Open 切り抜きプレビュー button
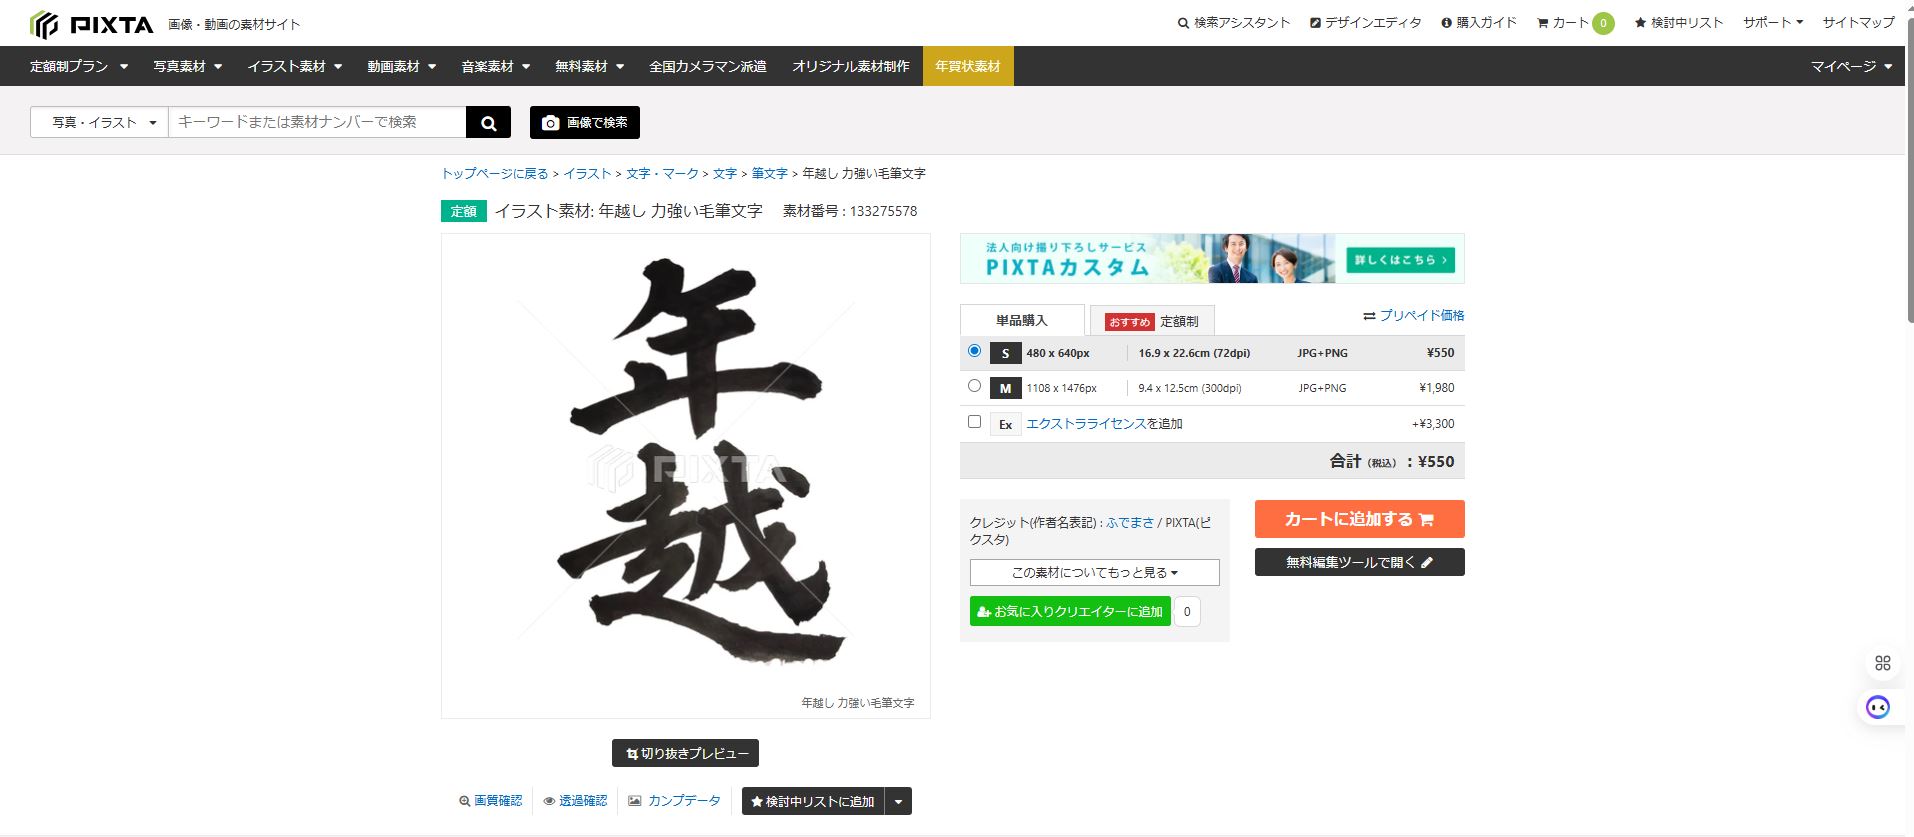Viewport: 1914px width, 837px height. [x=685, y=753]
